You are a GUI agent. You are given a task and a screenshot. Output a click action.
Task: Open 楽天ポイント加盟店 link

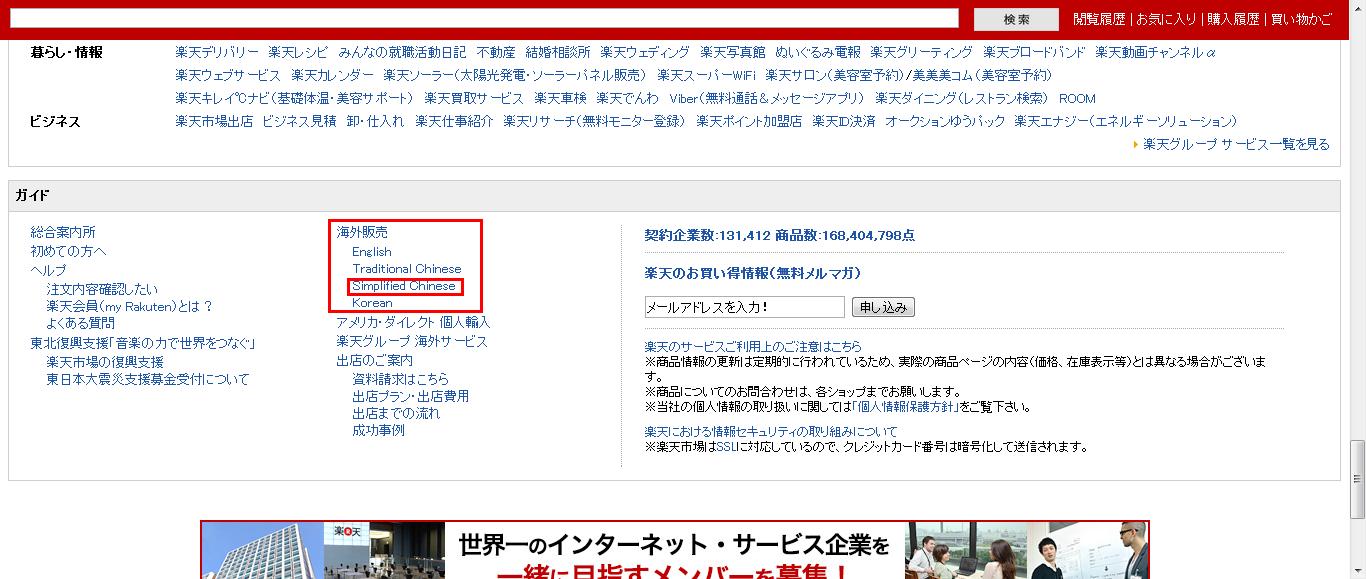point(749,121)
